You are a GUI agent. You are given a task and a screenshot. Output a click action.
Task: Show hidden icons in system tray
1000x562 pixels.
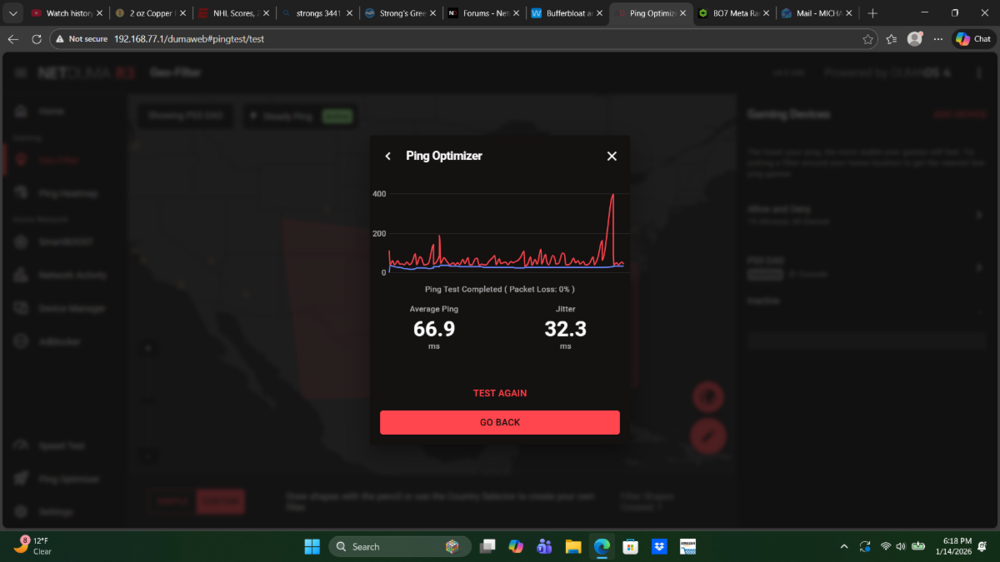(844, 546)
